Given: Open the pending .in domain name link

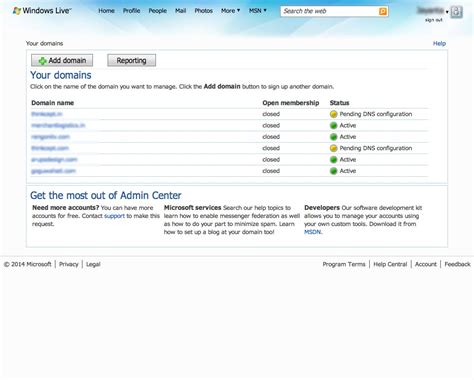Looking at the screenshot, I should coord(47,114).
